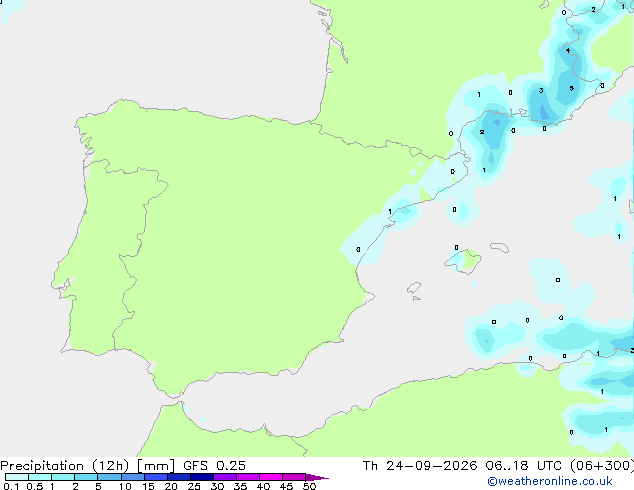634x490 pixels.
Task: Click the 20 tick label on legend
Action: 171,486
